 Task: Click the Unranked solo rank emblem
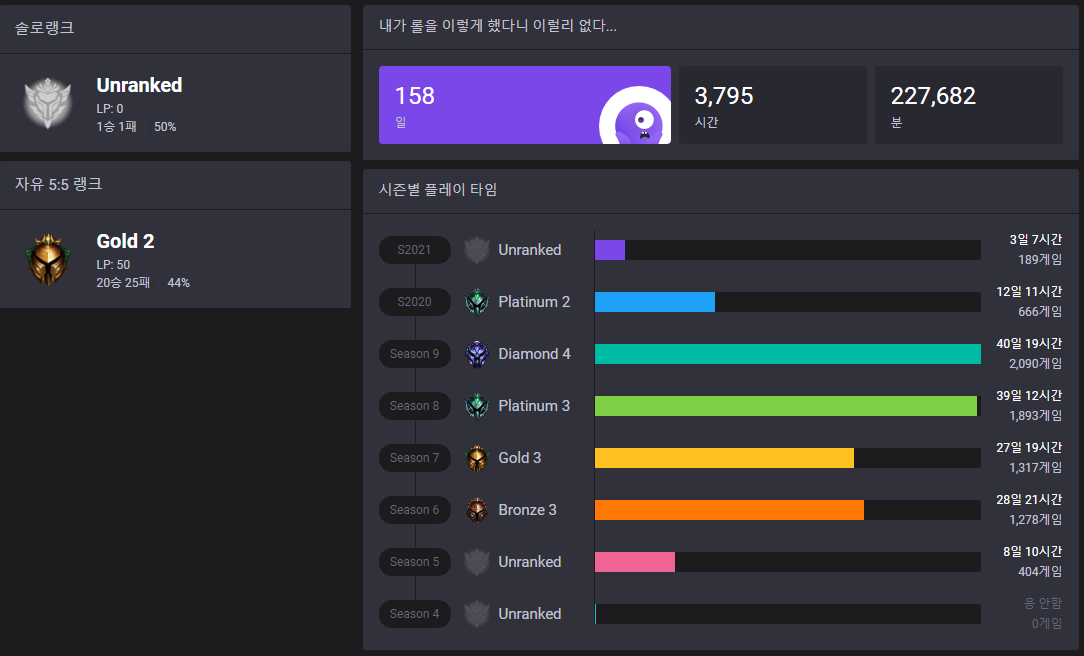pyautogui.click(x=48, y=103)
